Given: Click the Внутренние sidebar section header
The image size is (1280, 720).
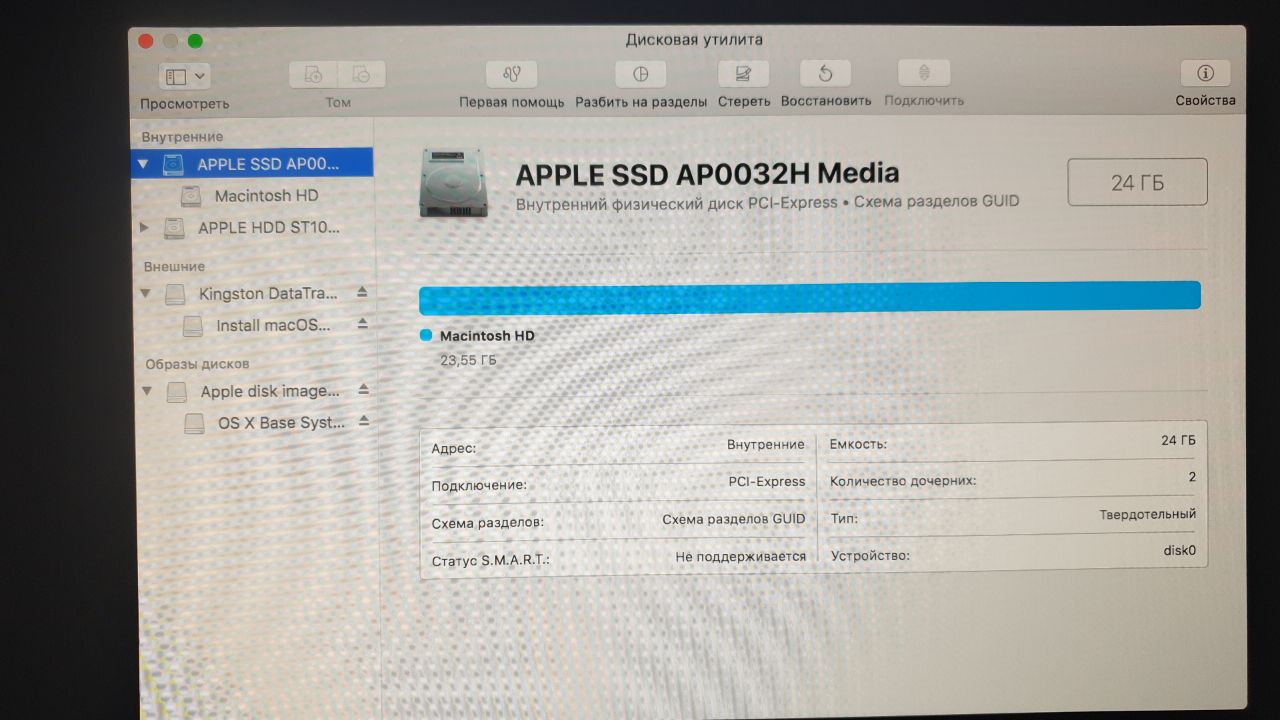Looking at the screenshot, I should point(182,136).
